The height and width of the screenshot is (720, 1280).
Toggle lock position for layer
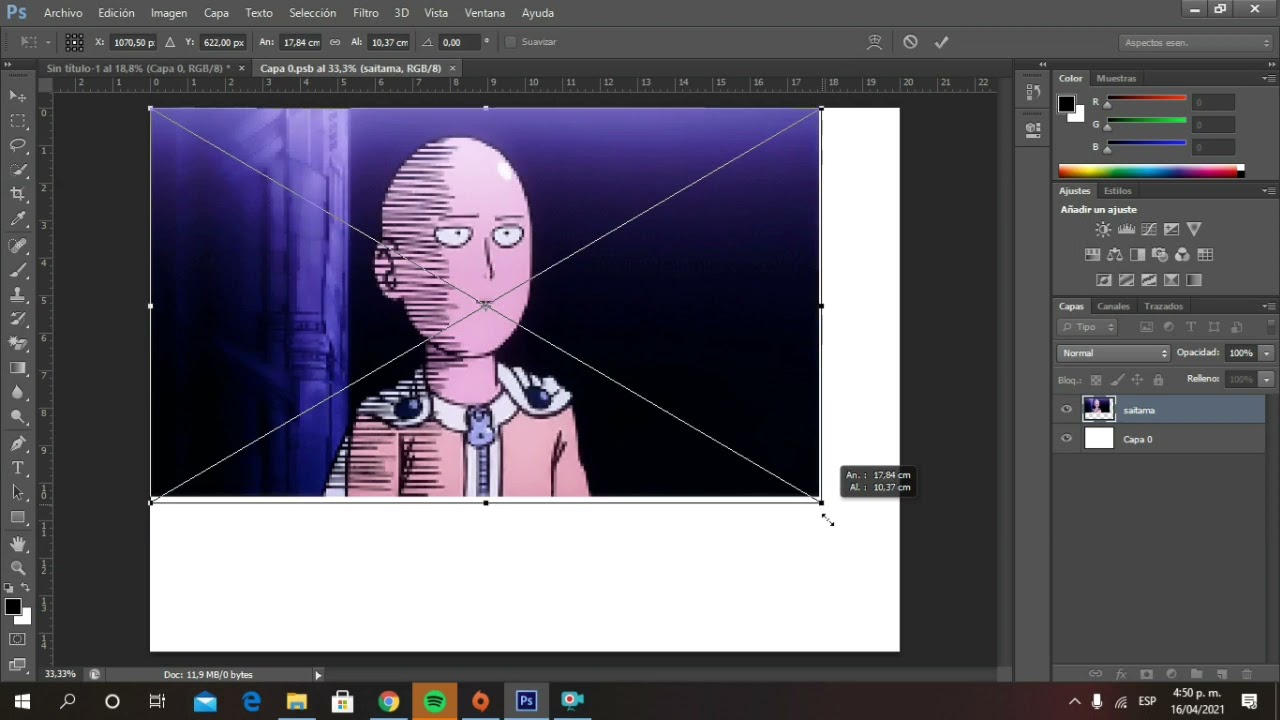click(1137, 380)
